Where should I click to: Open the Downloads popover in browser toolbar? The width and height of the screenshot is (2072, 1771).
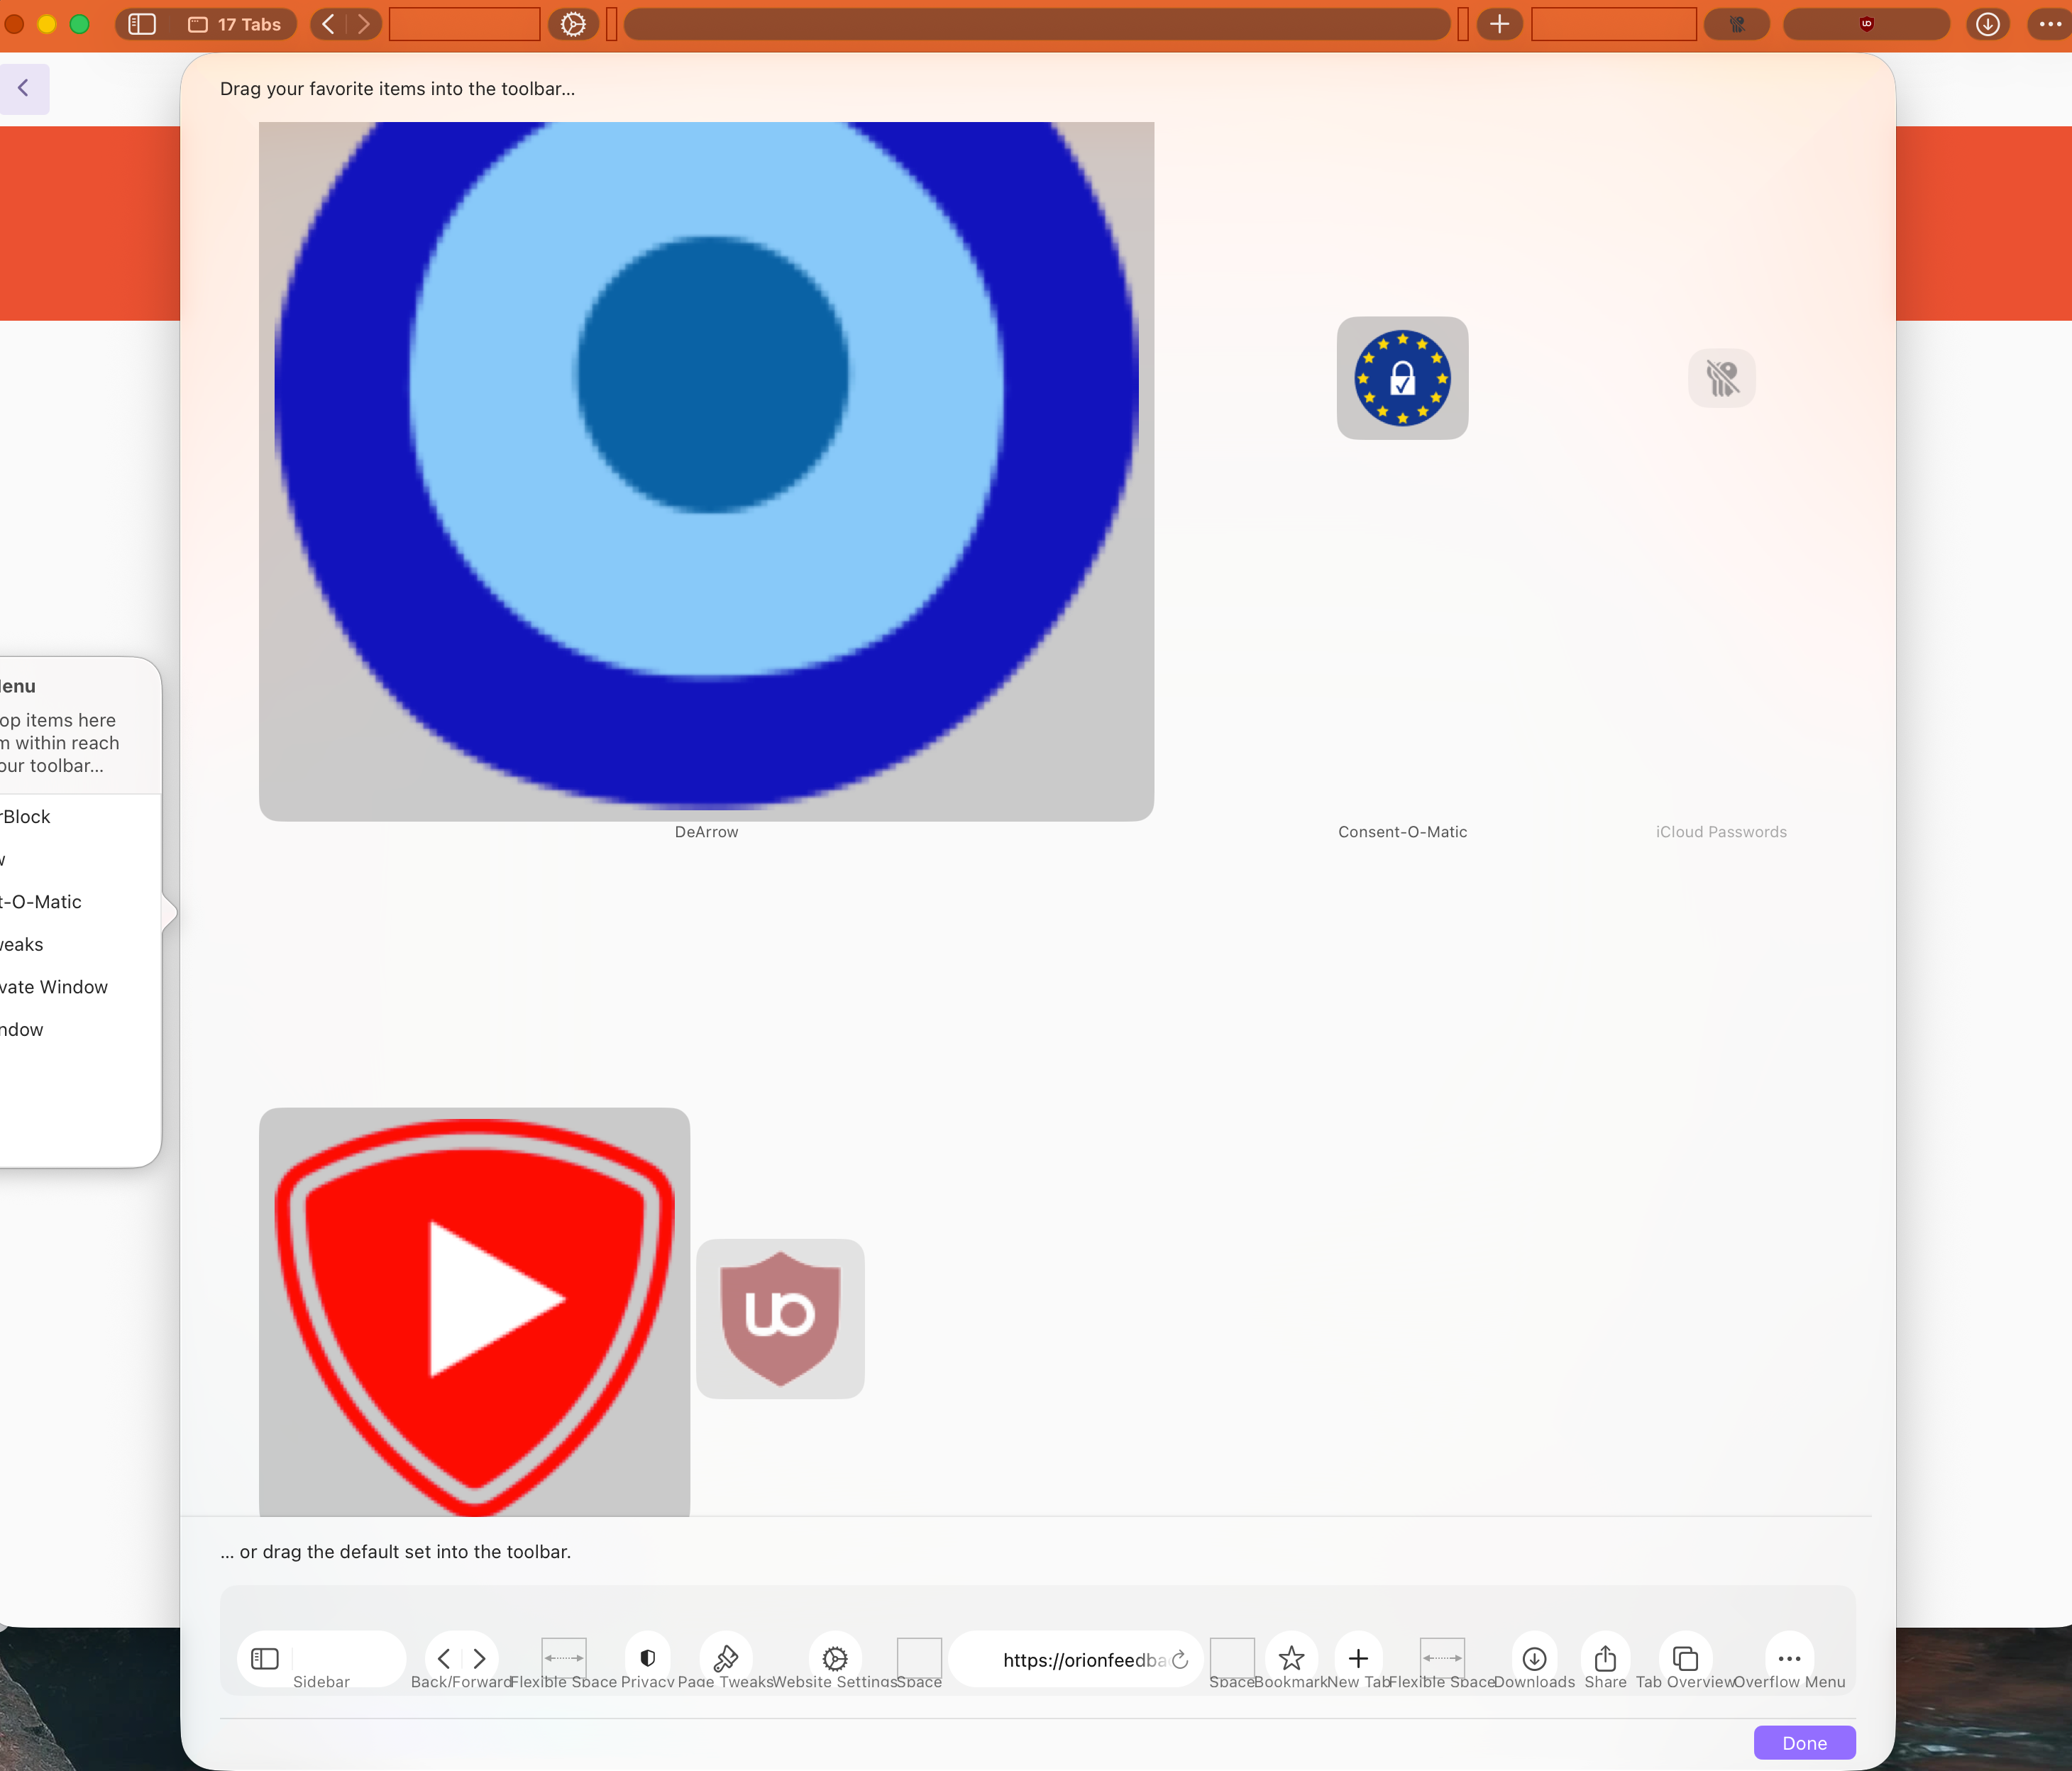(x=1988, y=24)
